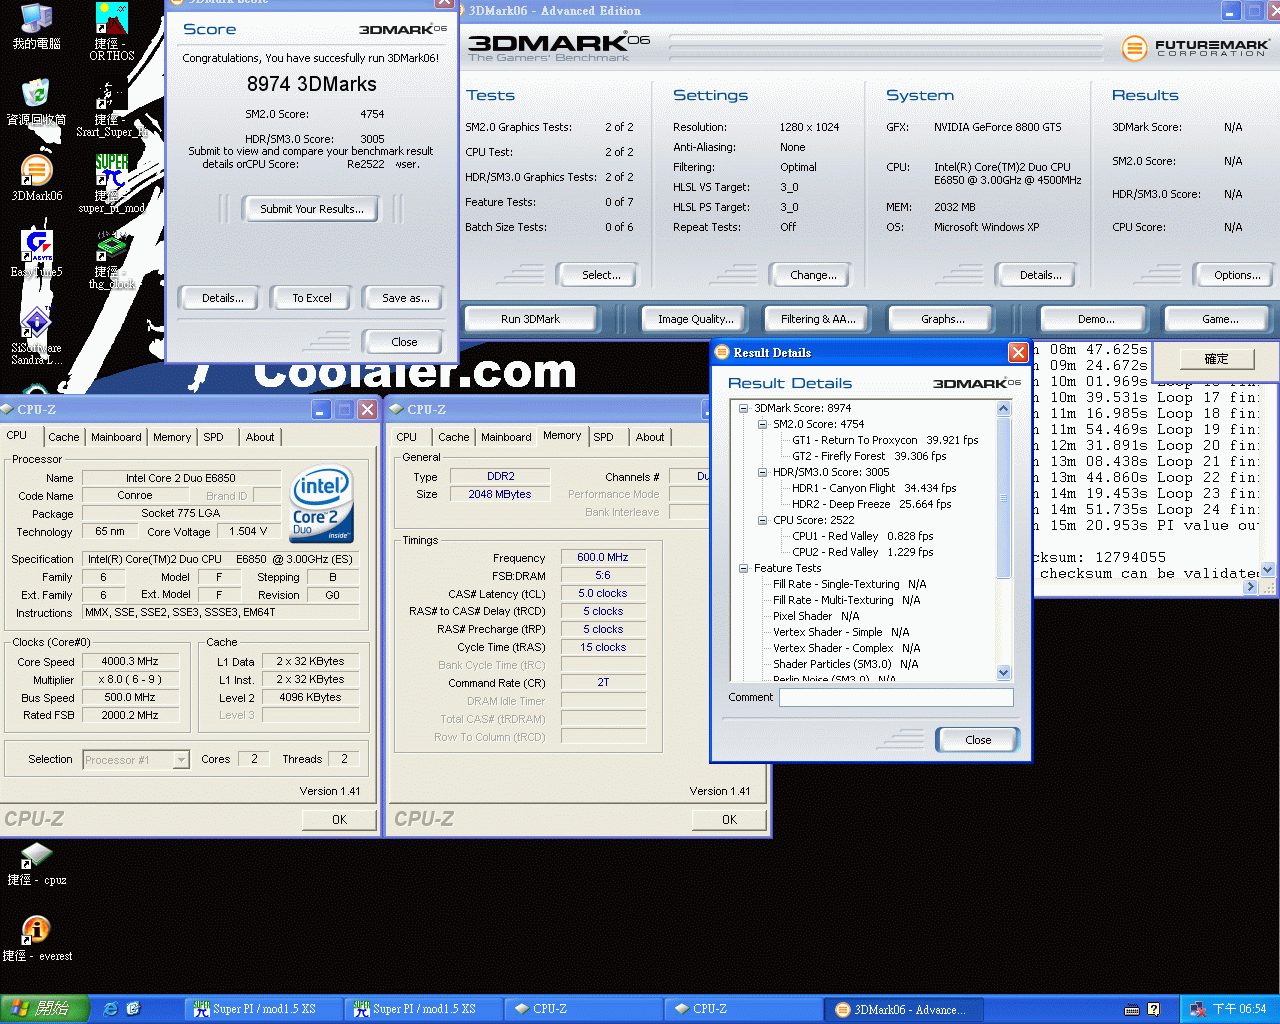This screenshot has height=1024, width=1280.
Task: Click Run 3DMark button
Action: 530,319
